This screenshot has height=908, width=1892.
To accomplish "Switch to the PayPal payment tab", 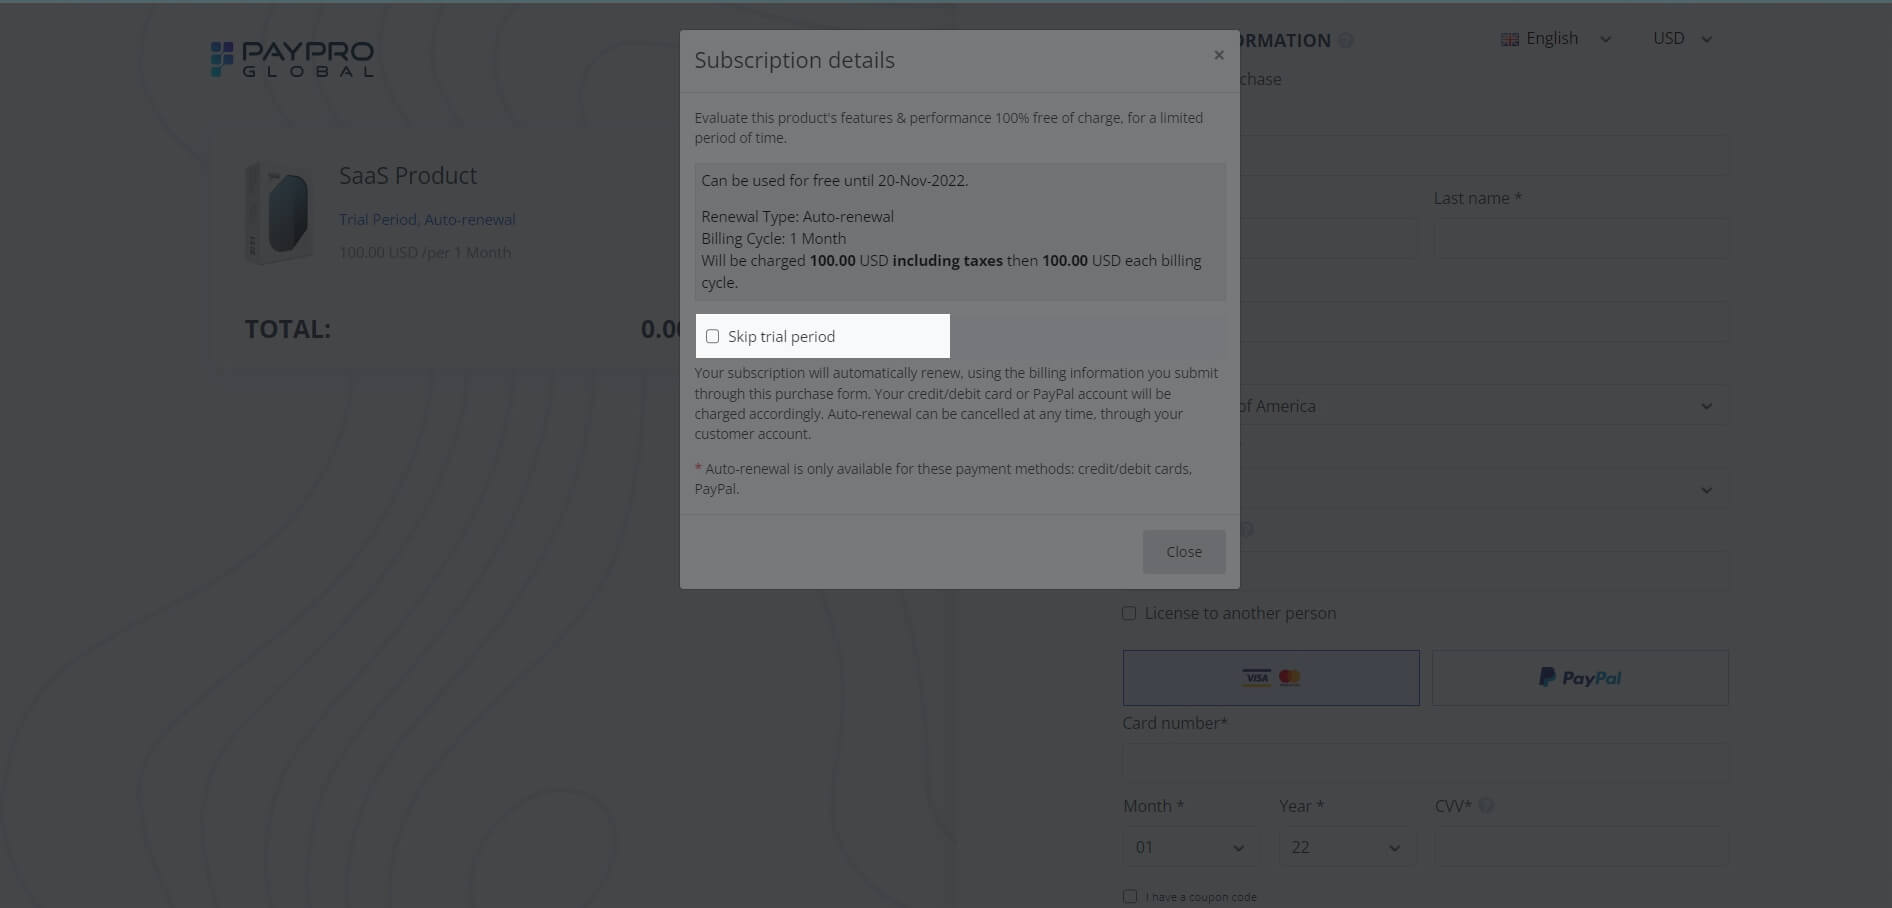I will point(1579,677).
